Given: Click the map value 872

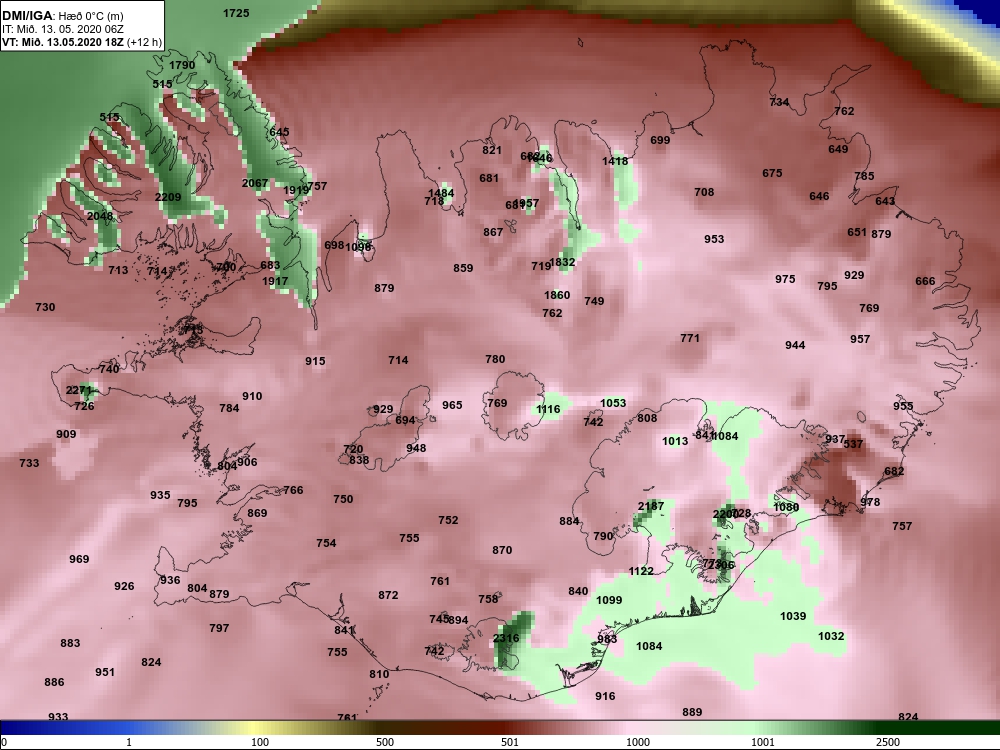Looking at the screenshot, I should (x=388, y=595).
